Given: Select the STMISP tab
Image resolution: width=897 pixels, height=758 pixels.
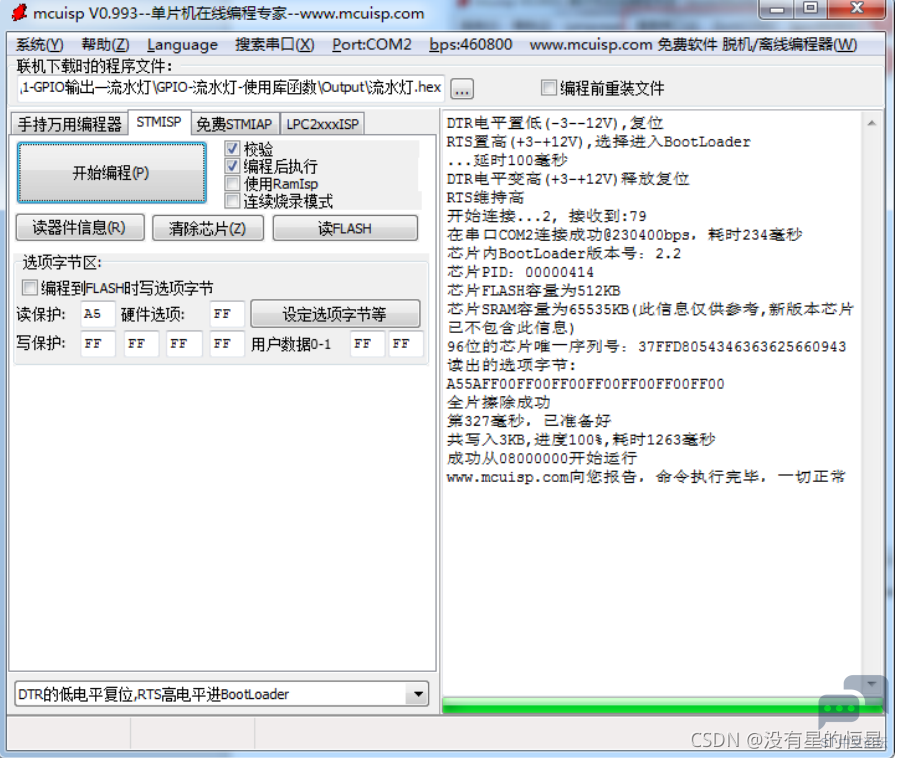Looking at the screenshot, I should point(158,122).
